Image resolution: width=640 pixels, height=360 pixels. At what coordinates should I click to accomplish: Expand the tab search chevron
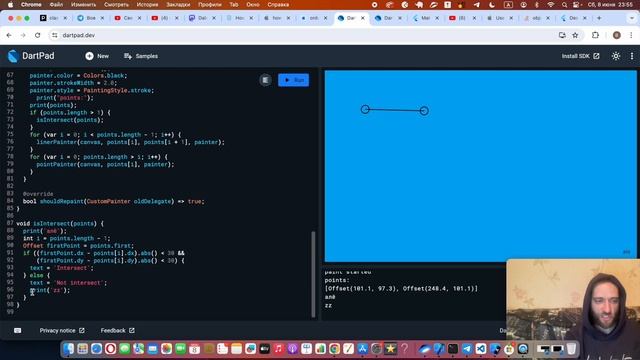pos(632,18)
